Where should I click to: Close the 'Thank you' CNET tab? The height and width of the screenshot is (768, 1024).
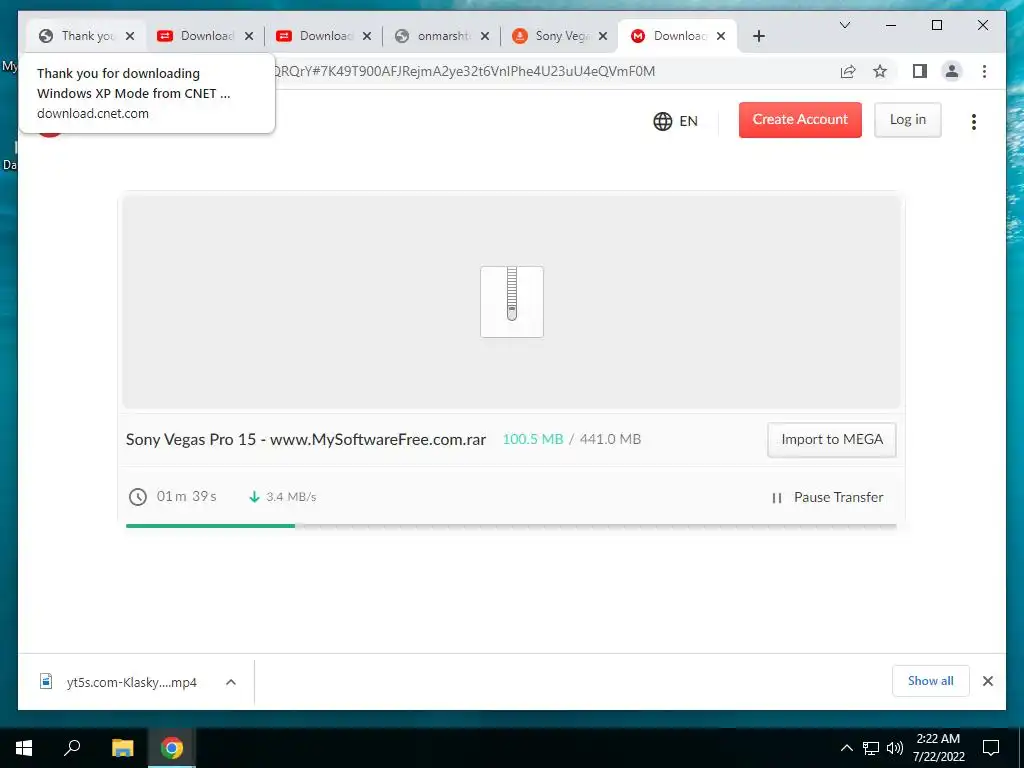[x=130, y=36]
